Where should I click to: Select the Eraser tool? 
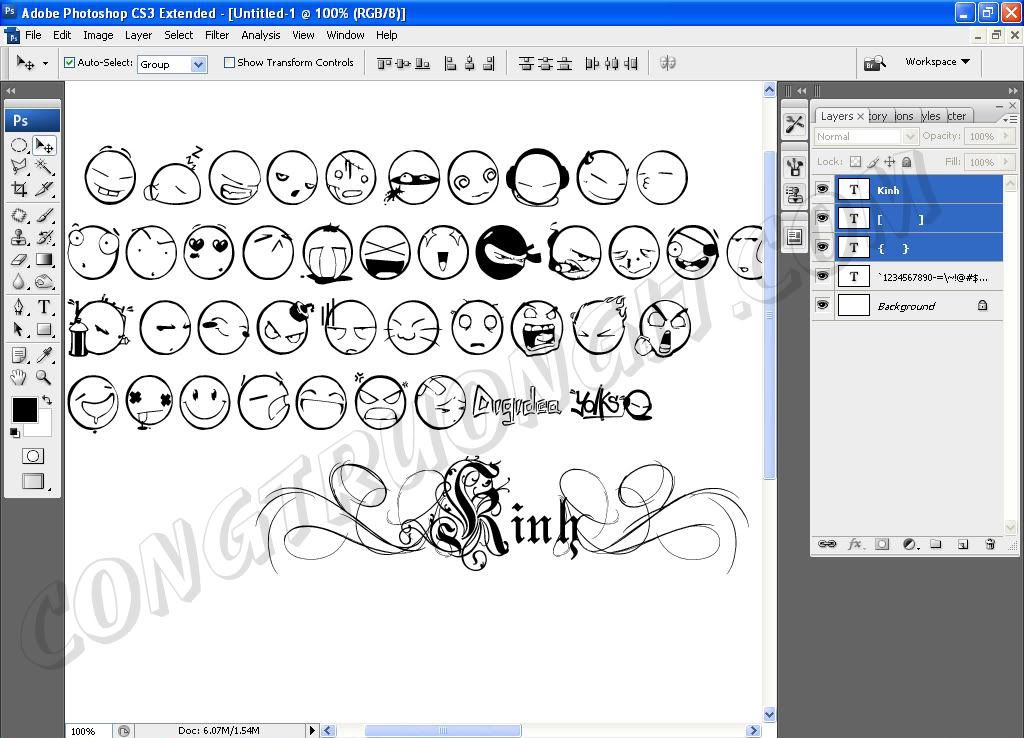pos(19,260)
